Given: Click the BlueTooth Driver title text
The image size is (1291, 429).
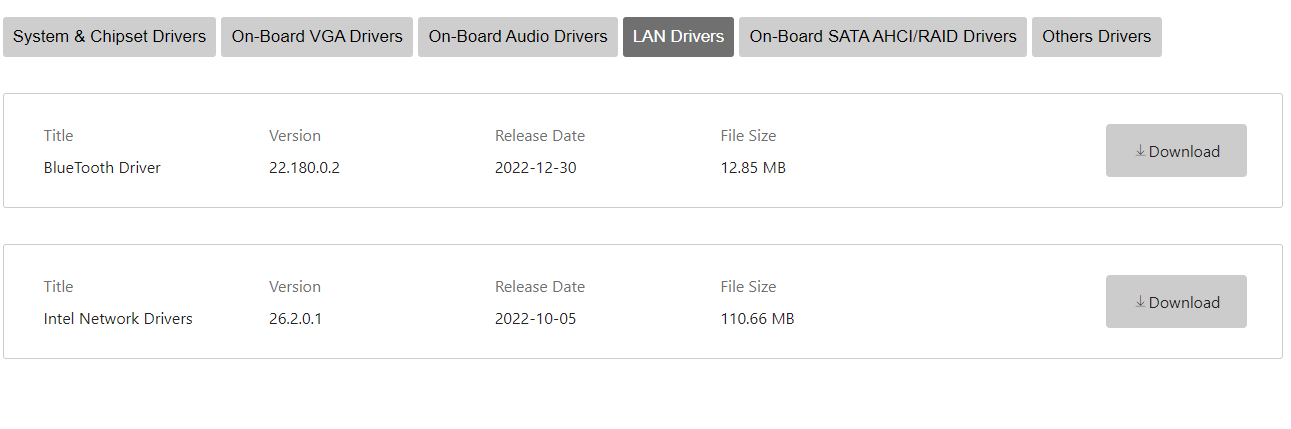Looking at the screenshot, I should point(102,168).
